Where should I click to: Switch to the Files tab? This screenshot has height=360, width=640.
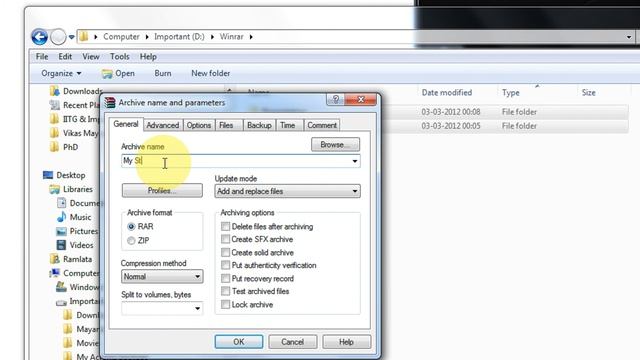(x=226, y=125)
